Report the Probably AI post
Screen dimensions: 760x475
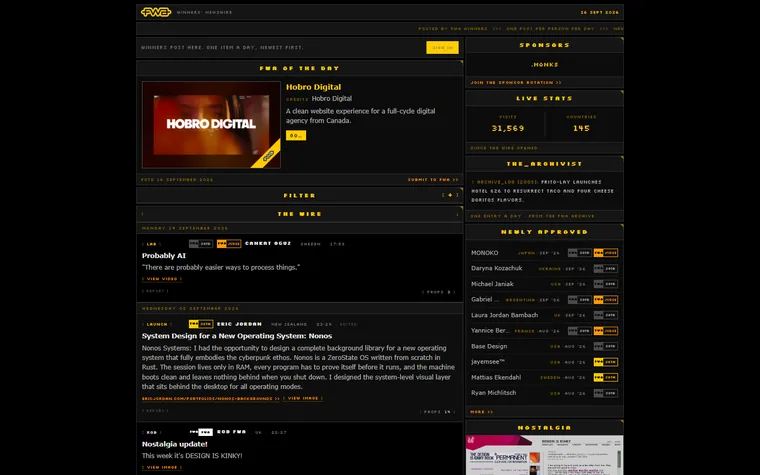(155, 291)
